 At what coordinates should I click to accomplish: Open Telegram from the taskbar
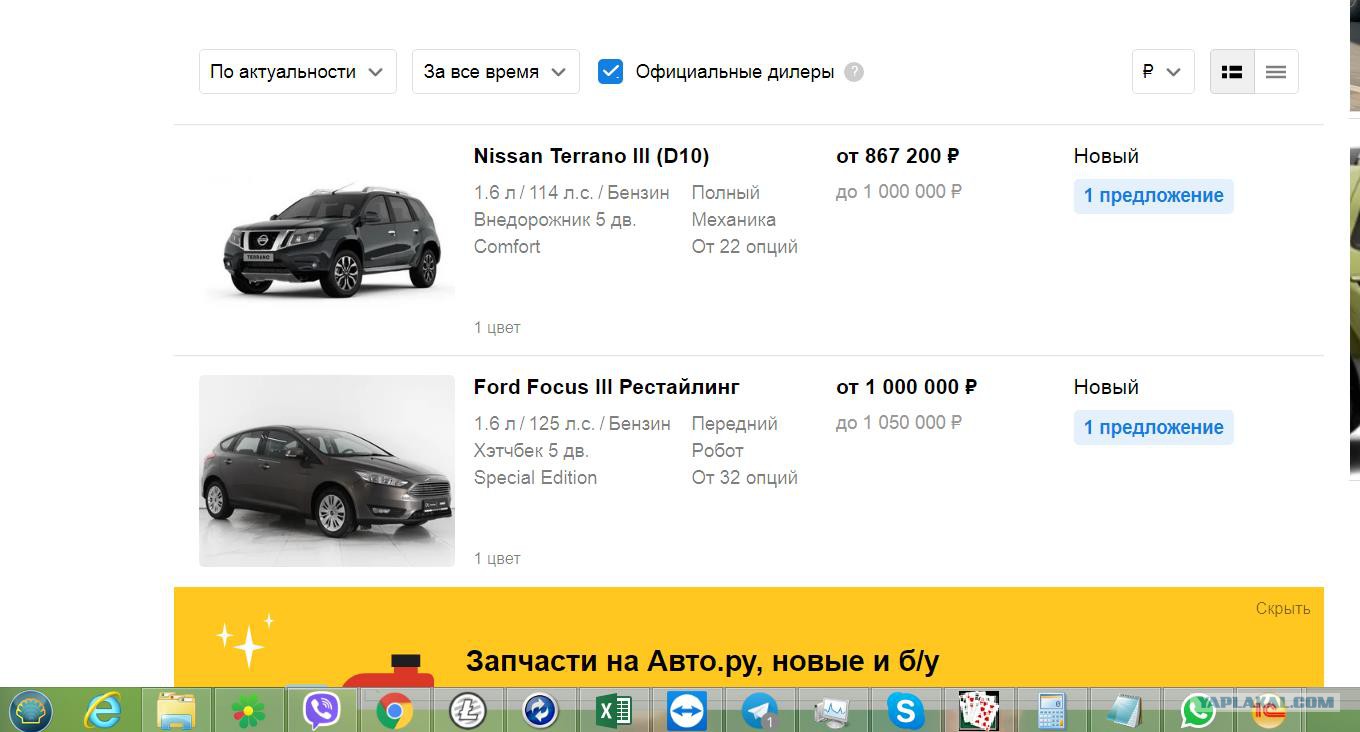pos(759,711)
